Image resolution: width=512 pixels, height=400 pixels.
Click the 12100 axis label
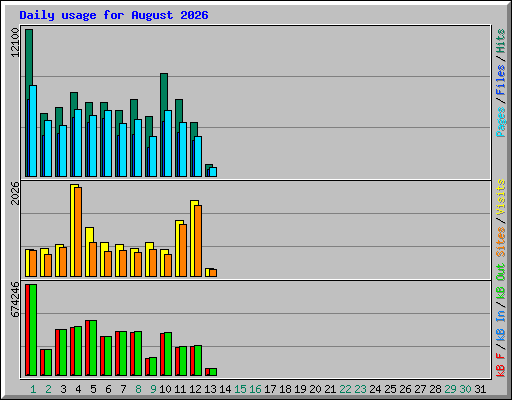coord(15,42)
